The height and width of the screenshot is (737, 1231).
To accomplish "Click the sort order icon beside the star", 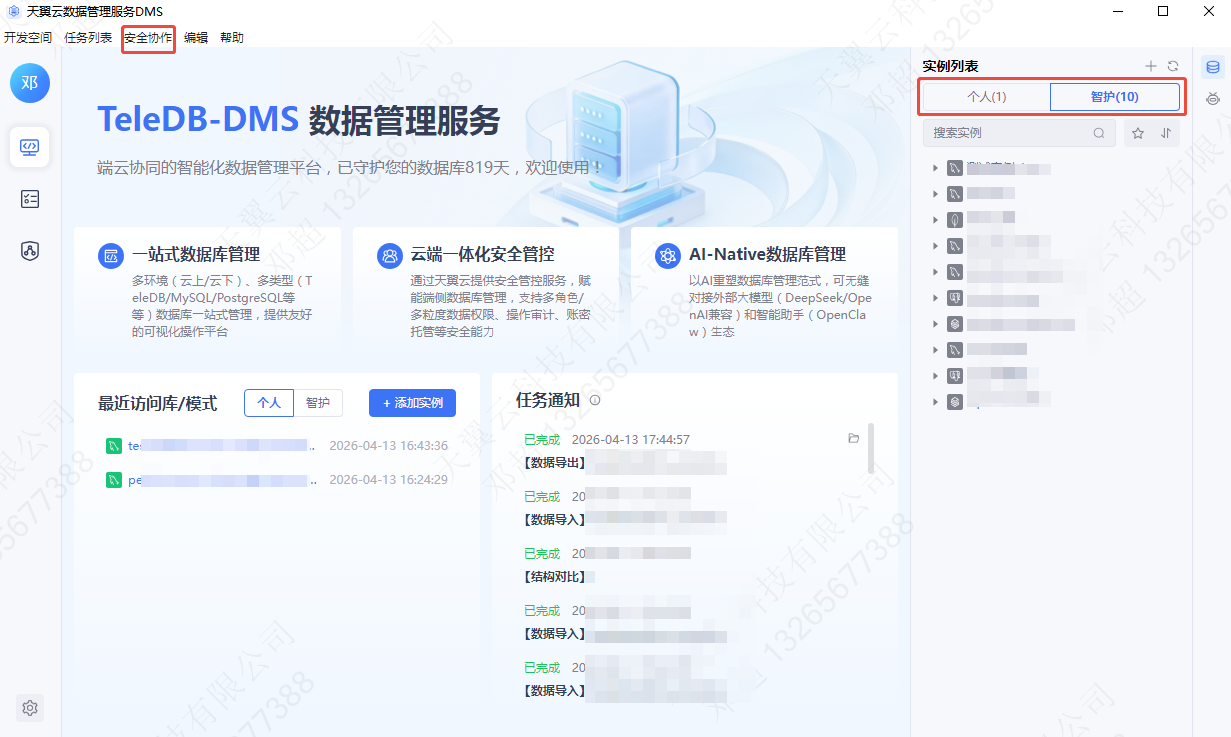I will (x=1166, y=133).
